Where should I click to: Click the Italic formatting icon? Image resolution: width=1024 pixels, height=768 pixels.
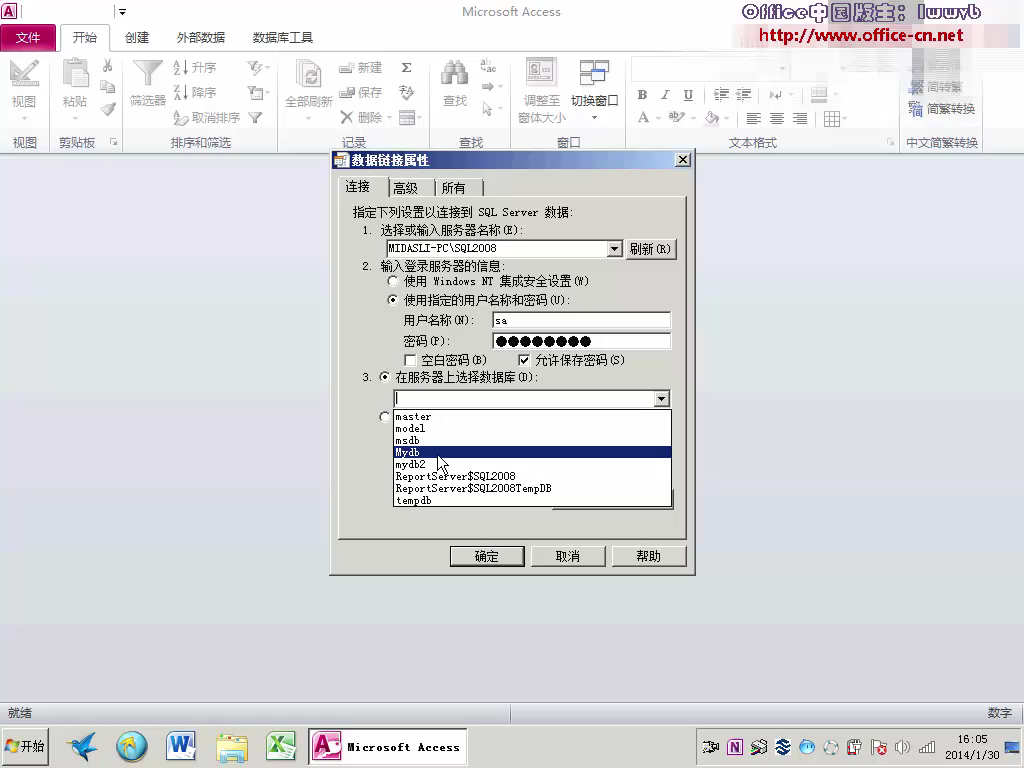(x=665, y=95)
